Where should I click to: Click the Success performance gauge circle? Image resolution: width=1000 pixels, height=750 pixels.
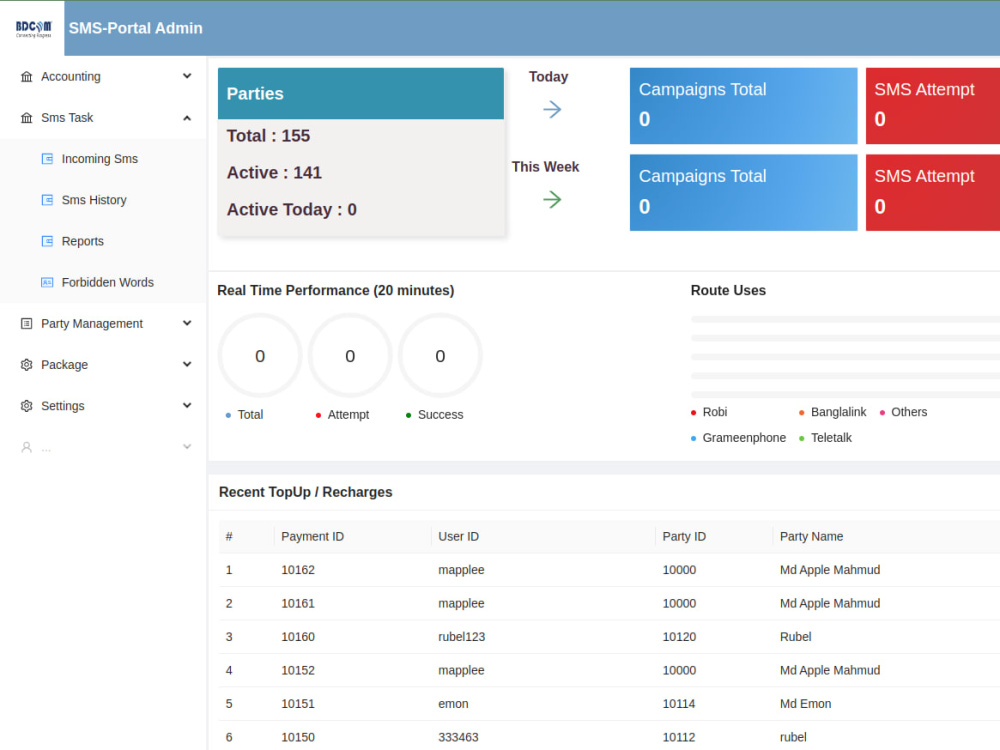[440, 356]
